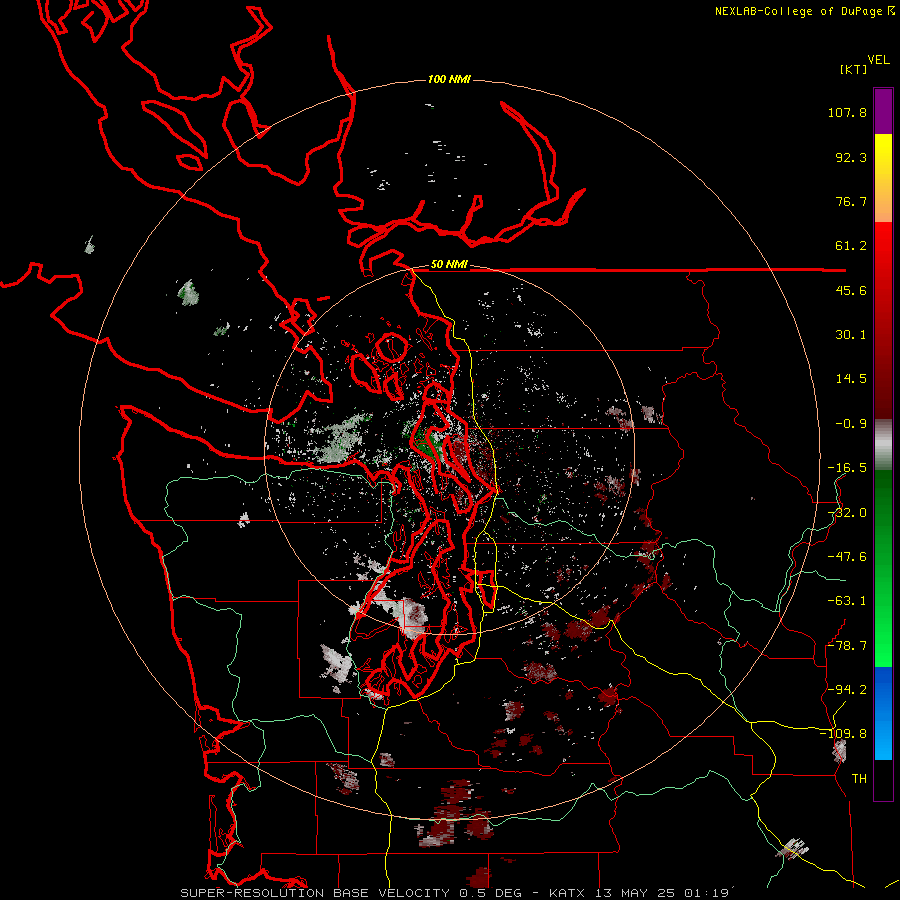Click the 50 NMI range ring label
This screenshot has height=900, width=900.
click(449, 264)
